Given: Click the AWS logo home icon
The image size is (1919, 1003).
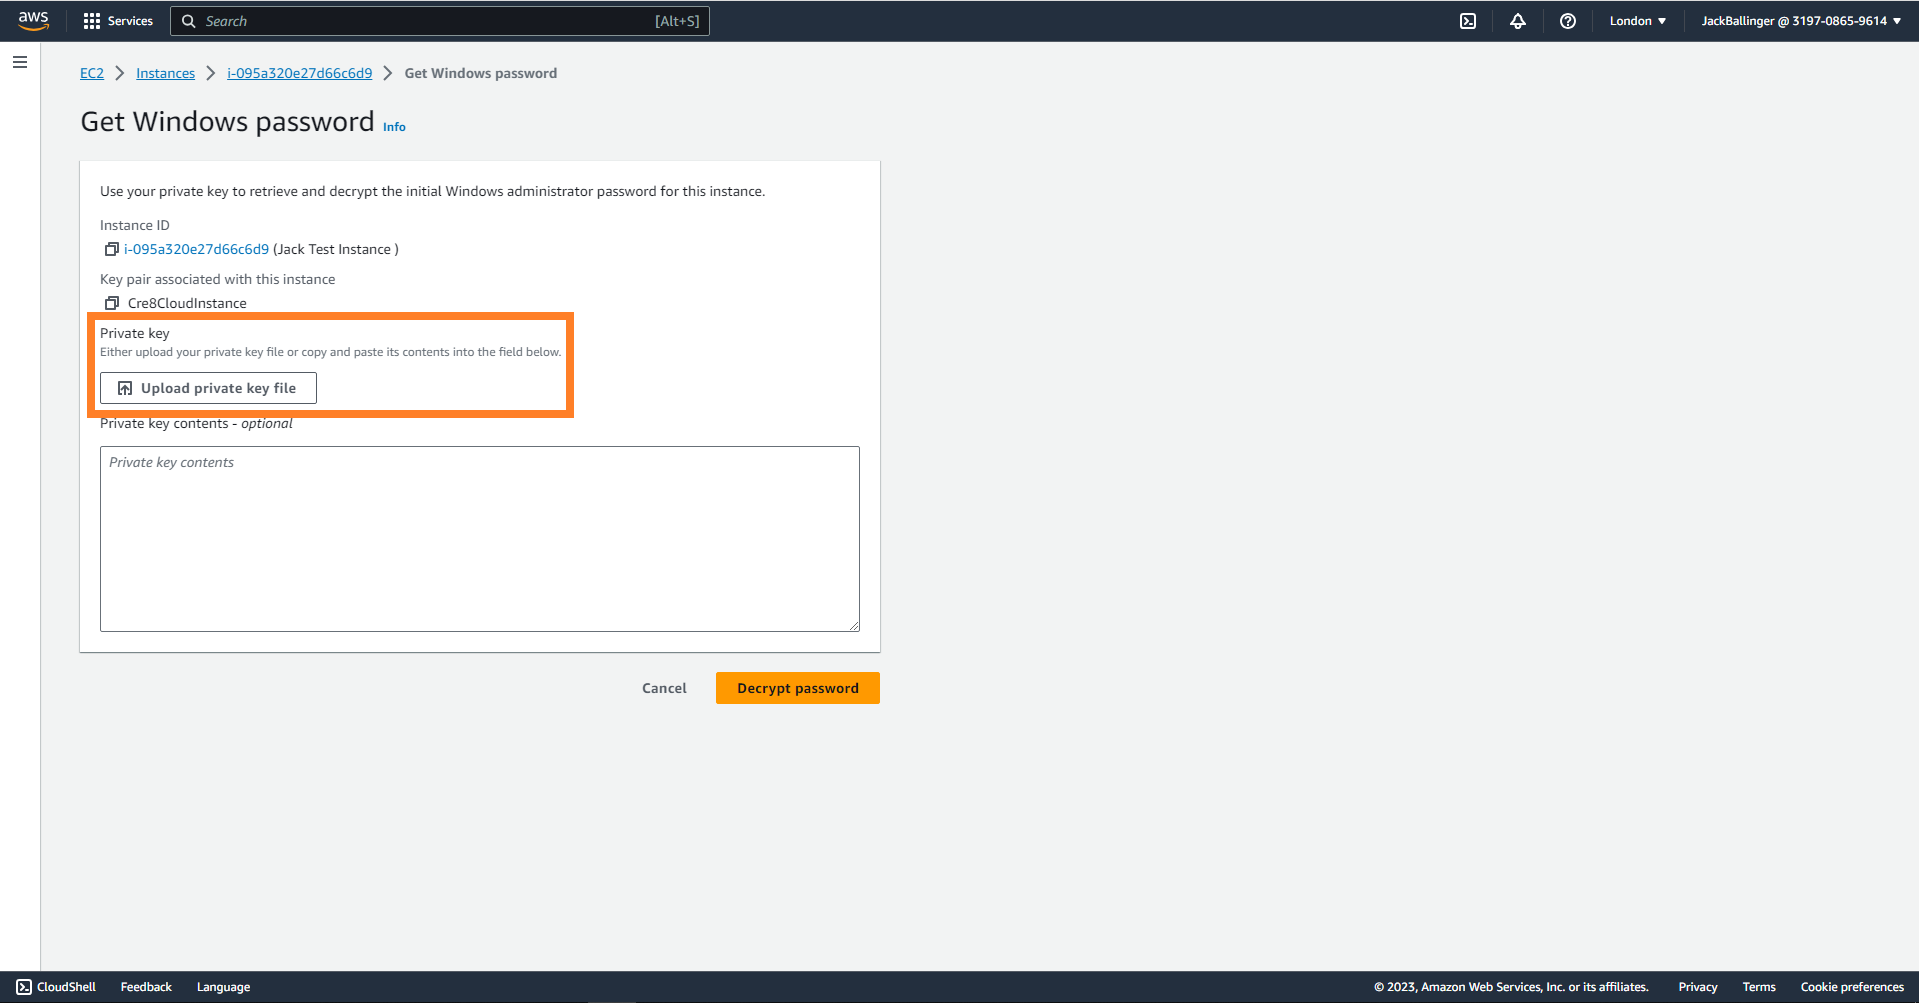Looking at the screenshot, I should pyautogui.click(x=33, y=21).
